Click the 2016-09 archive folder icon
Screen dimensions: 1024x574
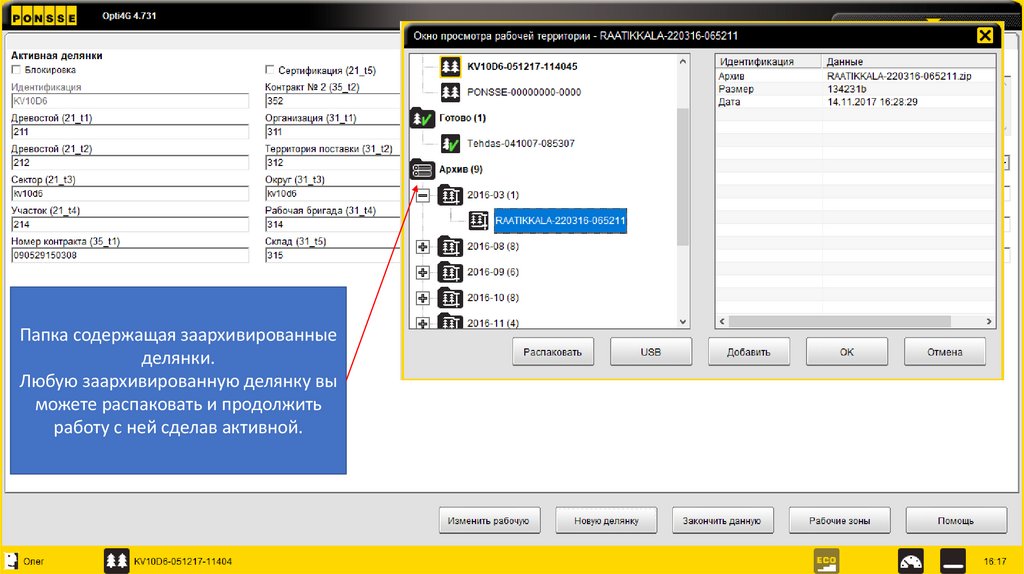pos(450,272)
